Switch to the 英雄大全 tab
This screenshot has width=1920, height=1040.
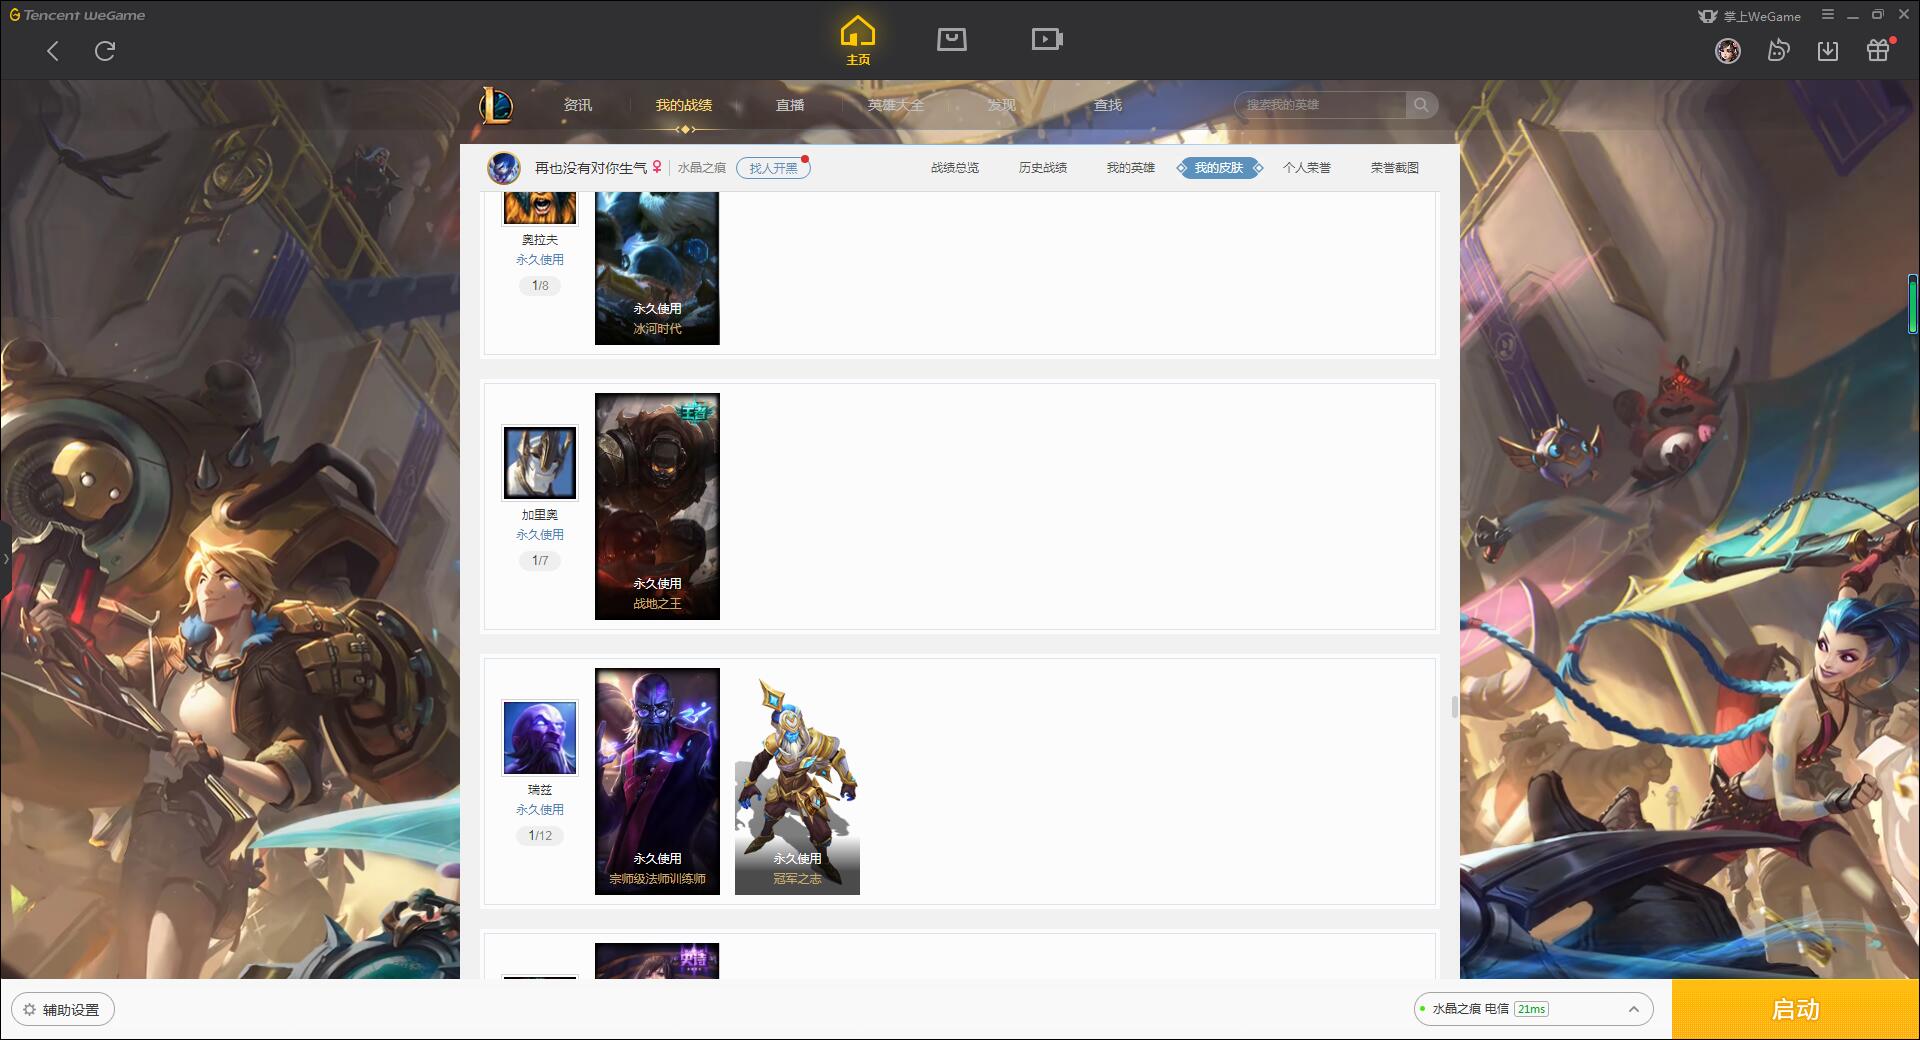(x=896, y=105)
